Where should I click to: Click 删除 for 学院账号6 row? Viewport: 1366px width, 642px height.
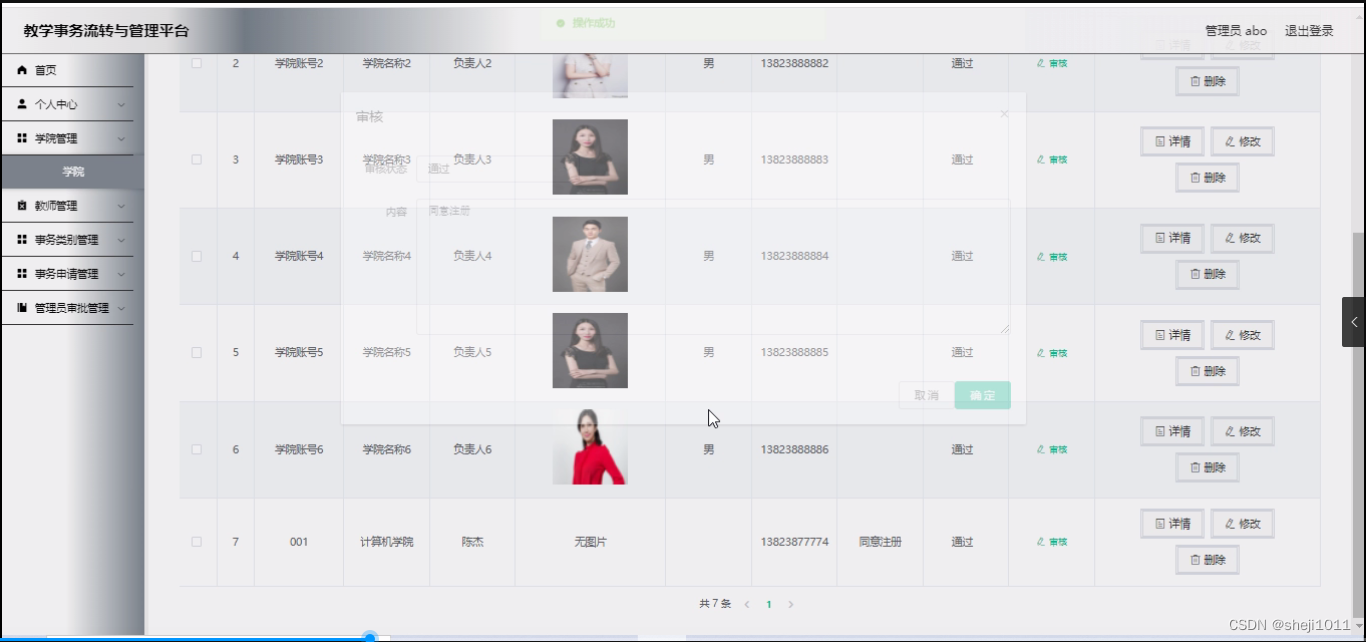[1207, 467]
